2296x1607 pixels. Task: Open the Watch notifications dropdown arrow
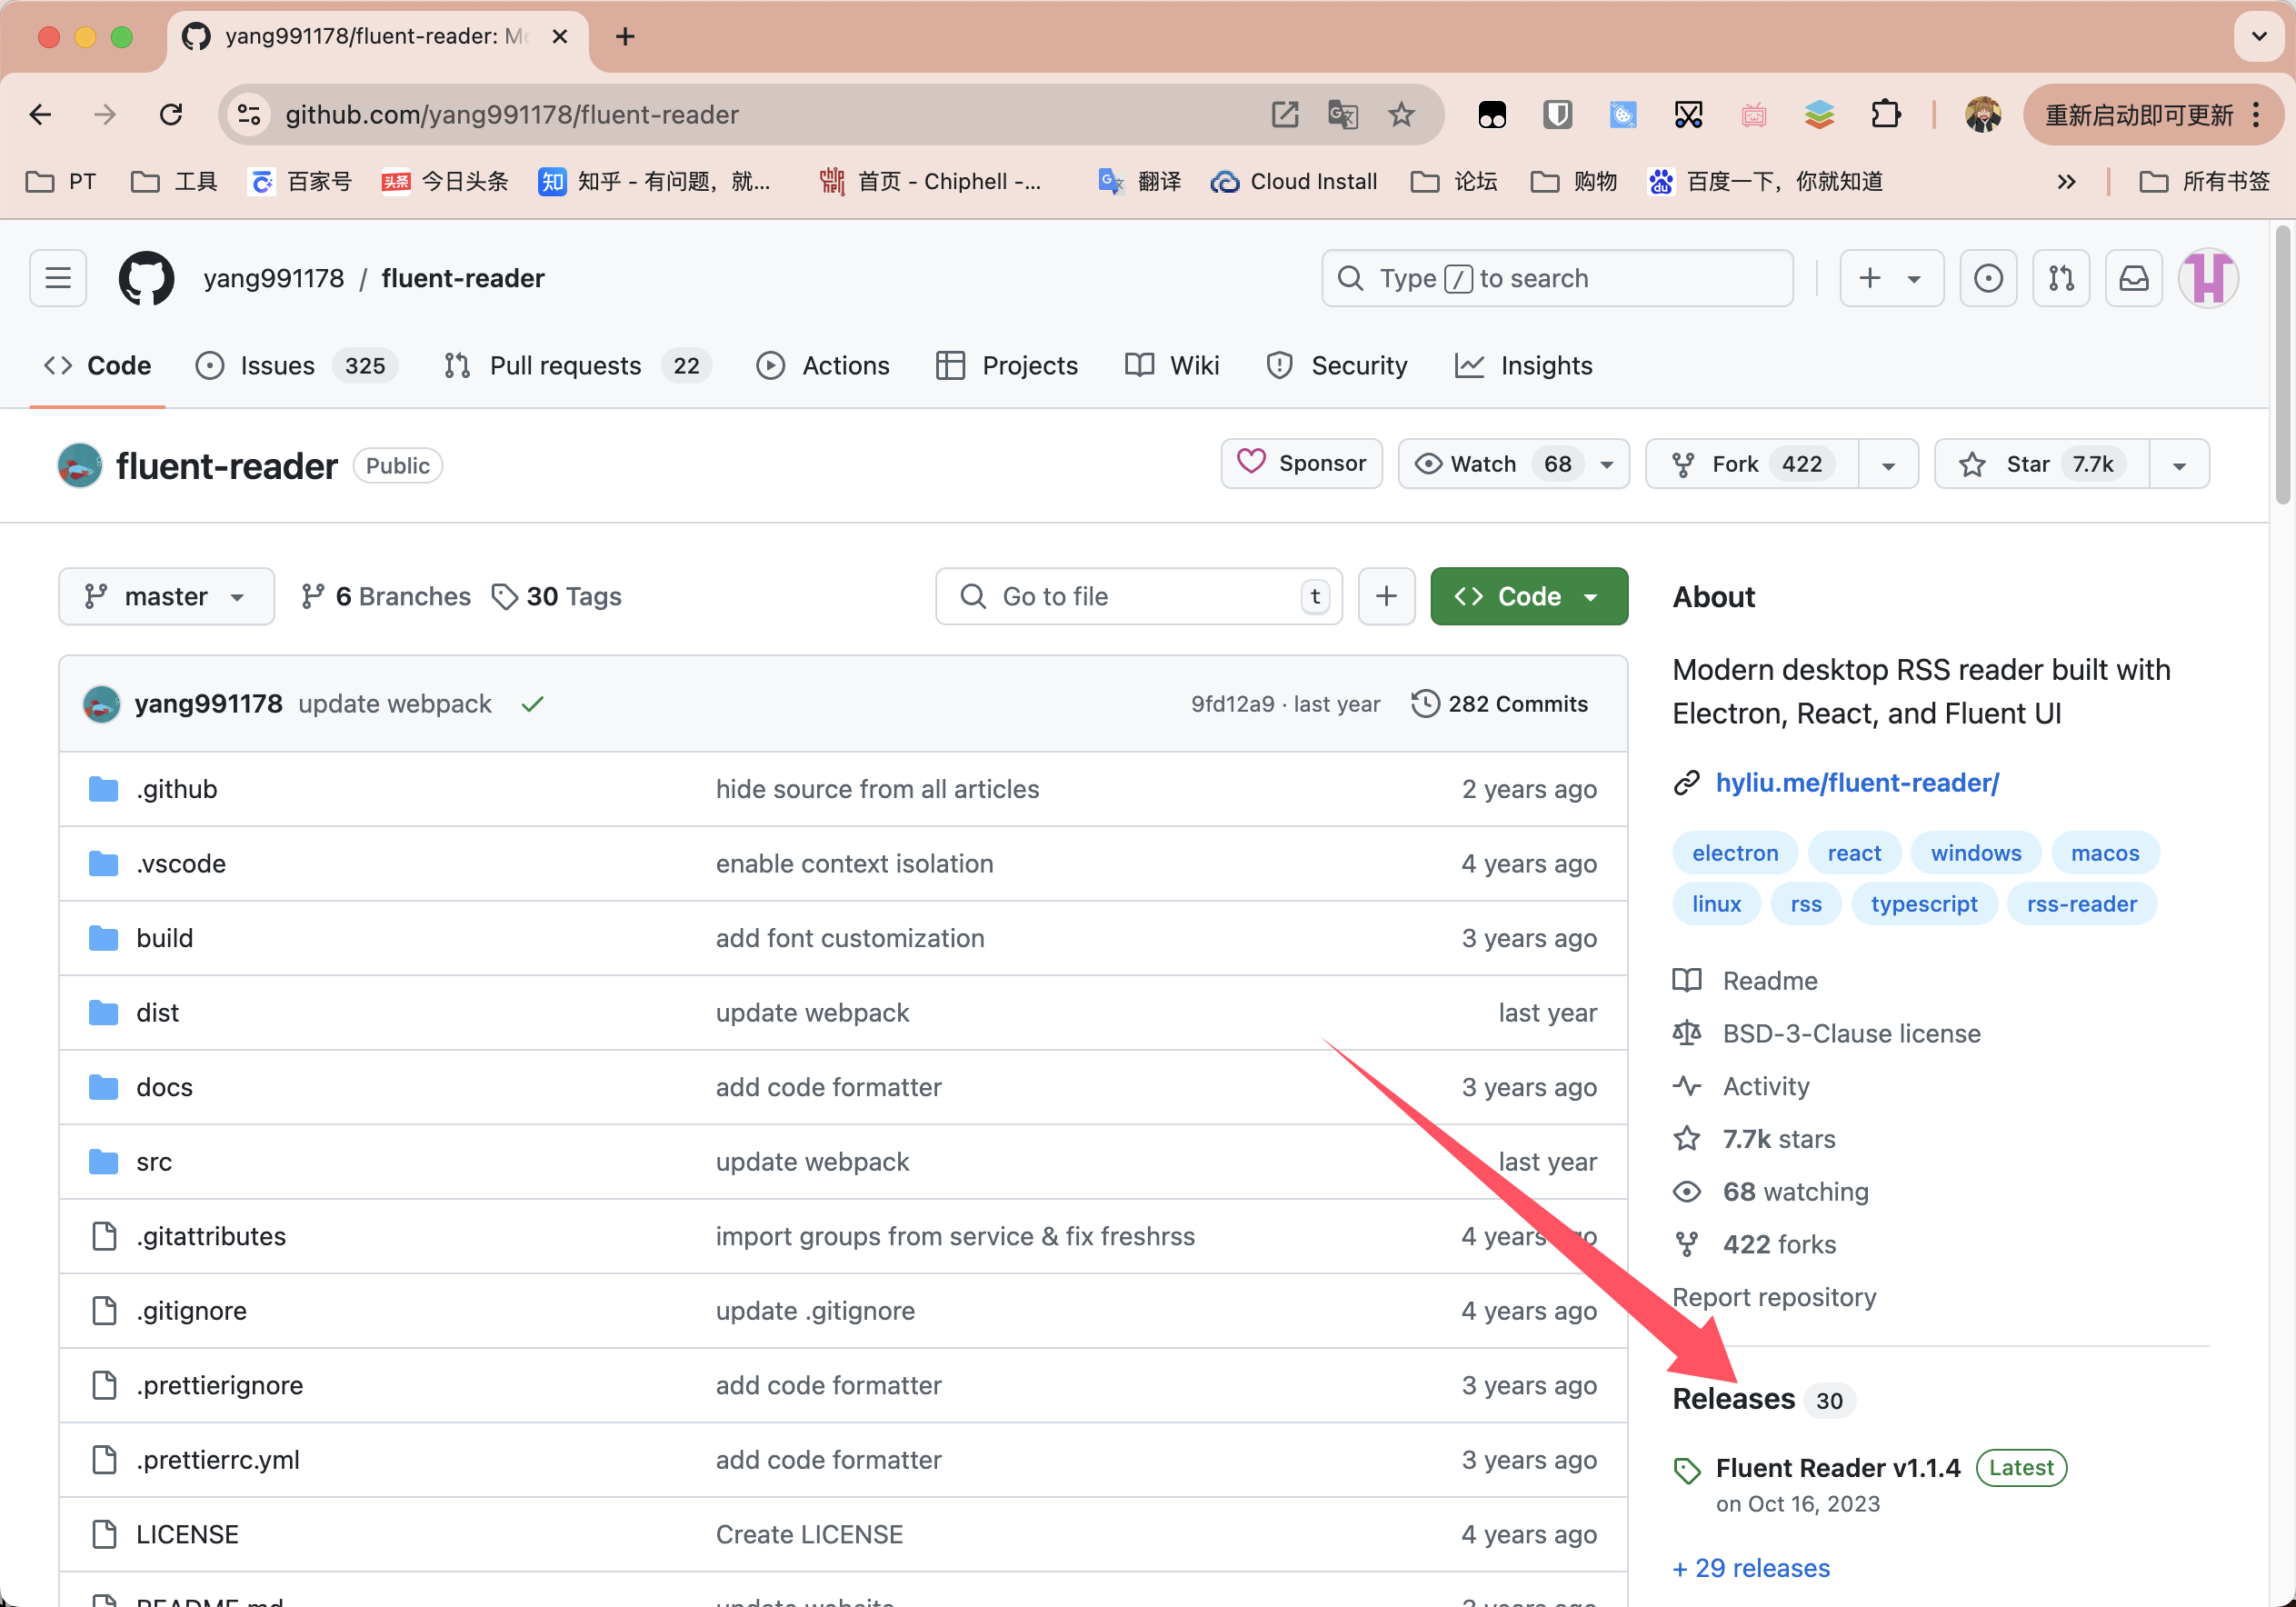(1607, 465)
